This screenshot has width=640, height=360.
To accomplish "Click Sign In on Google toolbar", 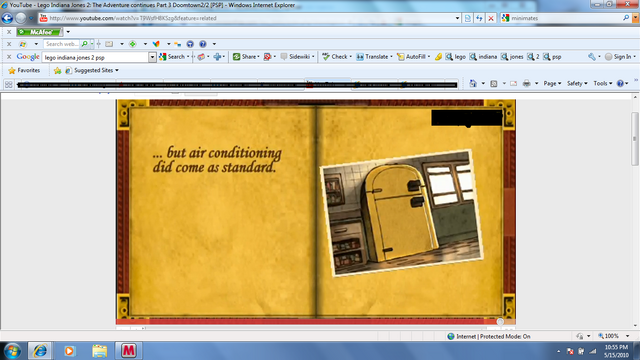I will pyautogui.click(x=619, y=57).
